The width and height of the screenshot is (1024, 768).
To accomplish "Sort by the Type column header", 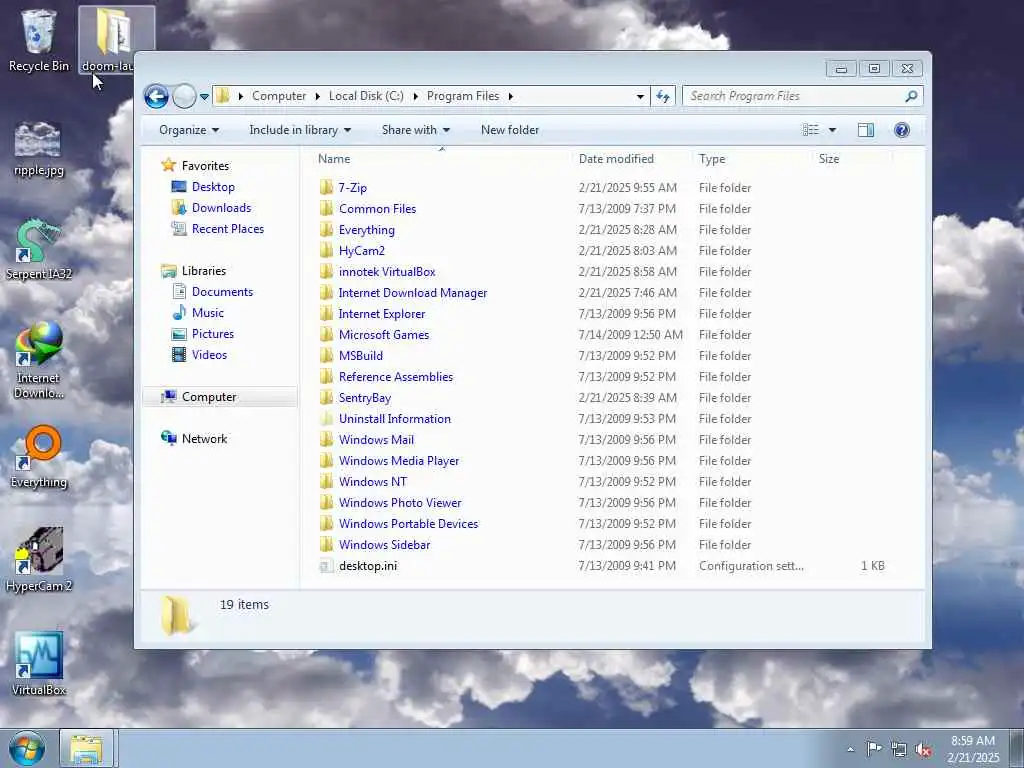I will (x=712, y=159).
